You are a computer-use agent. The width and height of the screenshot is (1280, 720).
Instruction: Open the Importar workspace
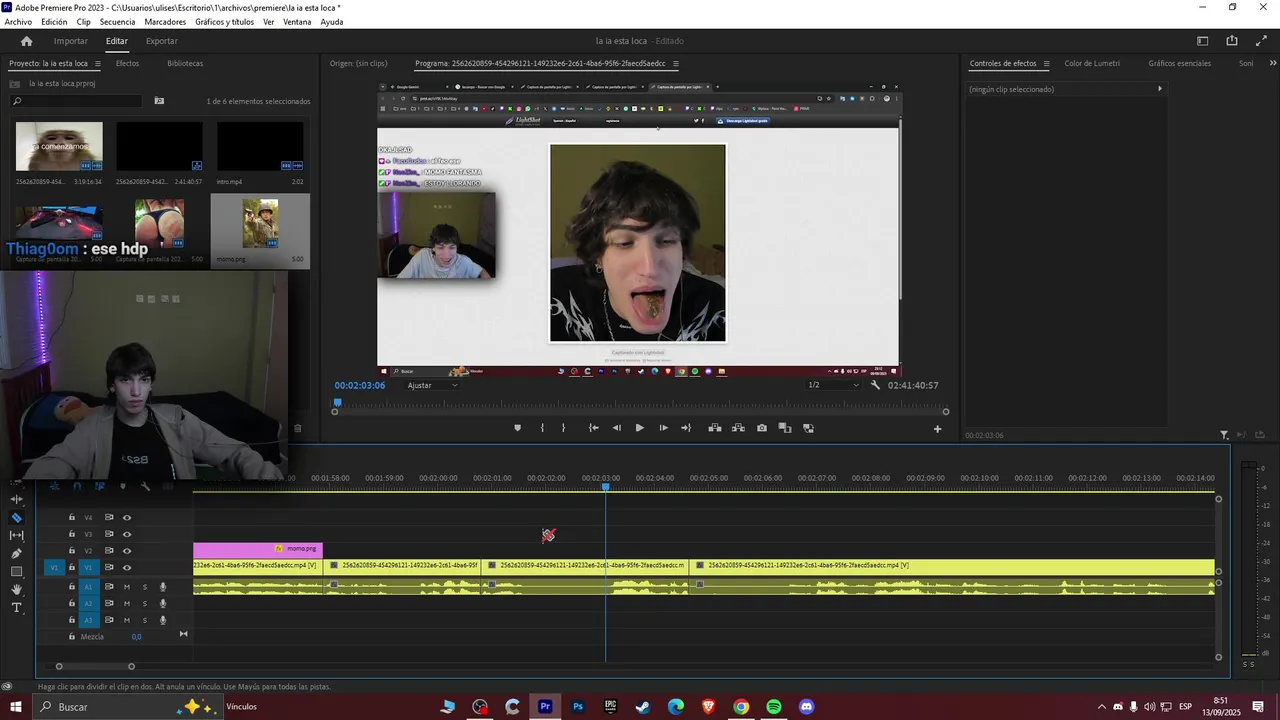[70, 41]
